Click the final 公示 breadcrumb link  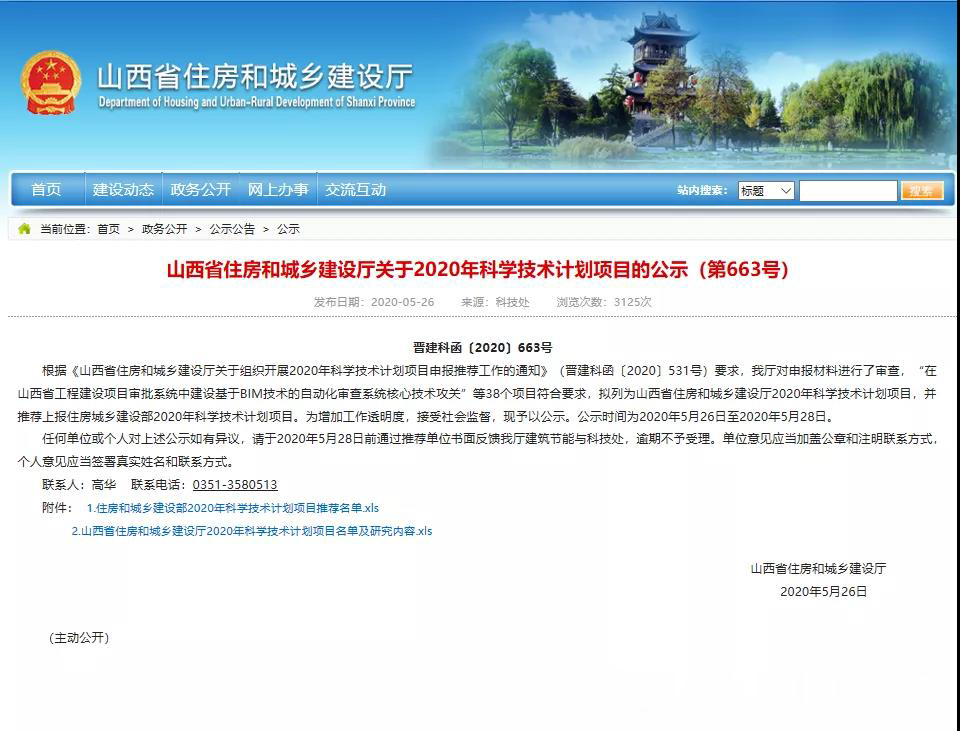coord(288,229)
